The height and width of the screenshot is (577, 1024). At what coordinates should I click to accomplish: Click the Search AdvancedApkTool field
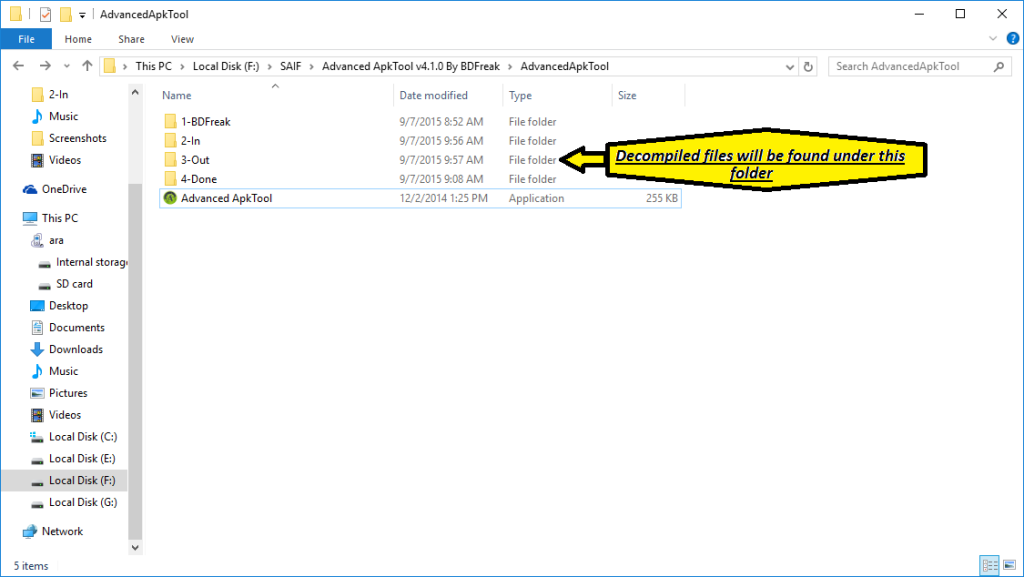pyautogui.click(x=920, y=66)
